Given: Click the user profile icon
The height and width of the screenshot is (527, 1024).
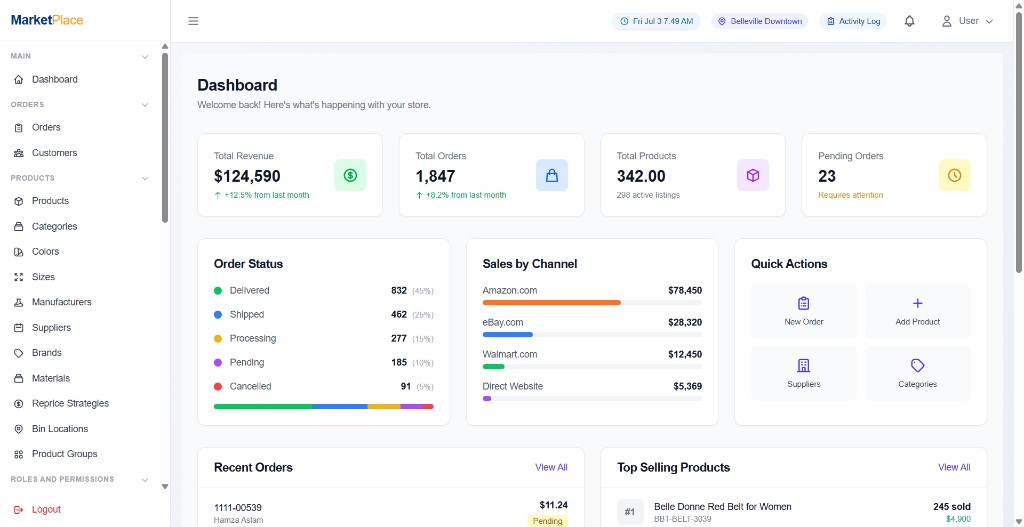Looking at the screenshot, I should (x=946, y=21).
